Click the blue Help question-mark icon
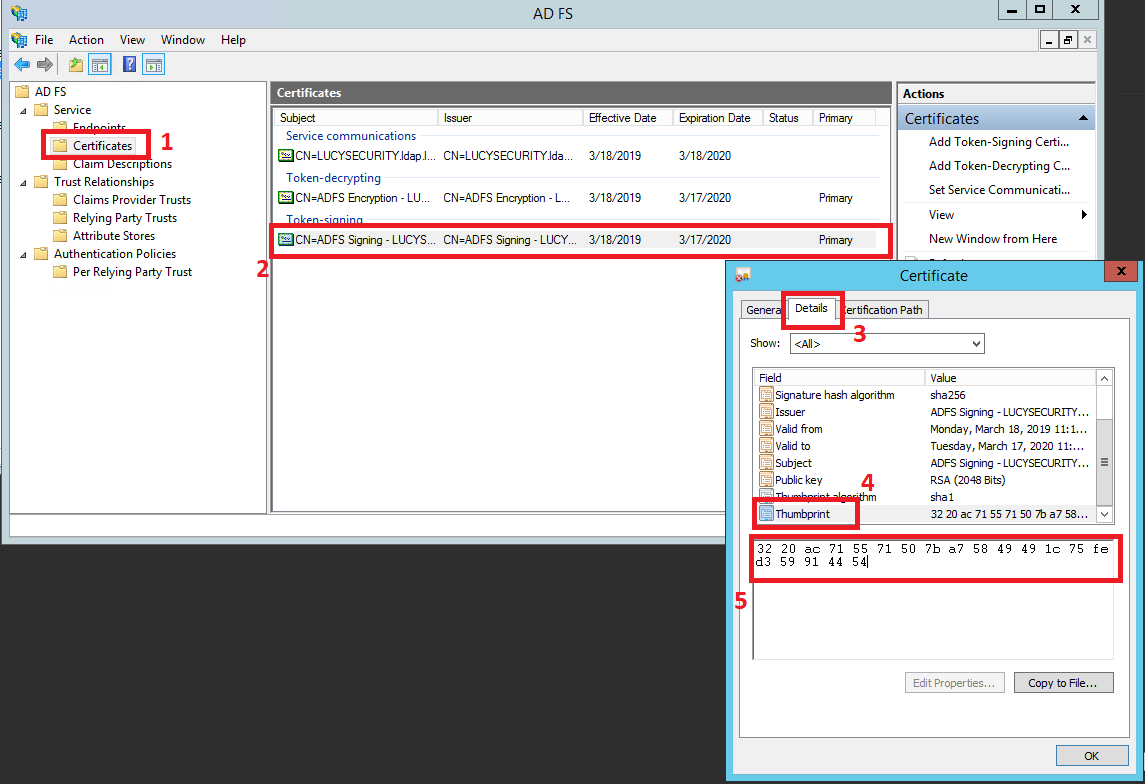 click(129, 64)
